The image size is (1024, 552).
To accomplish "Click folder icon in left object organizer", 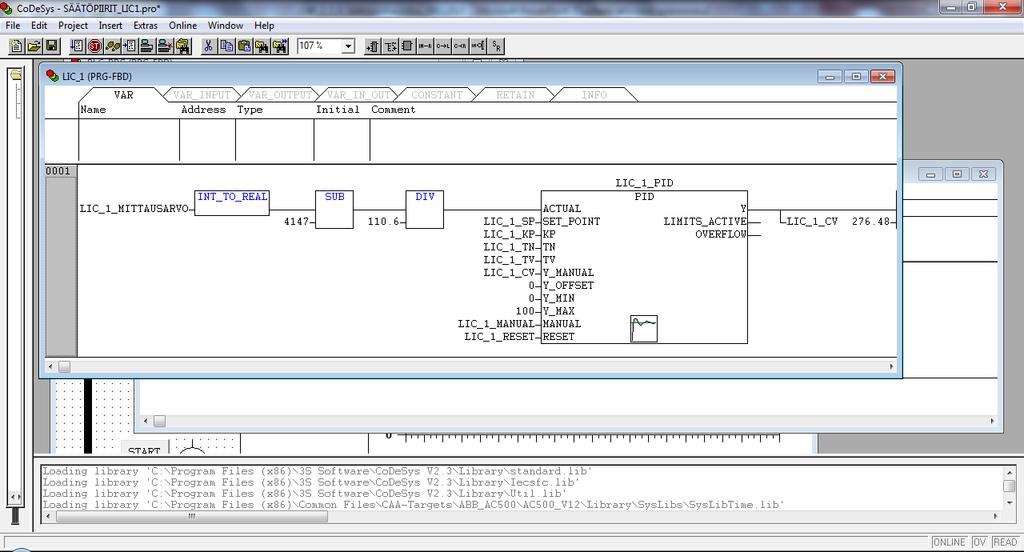I will [x=15, y=75].
